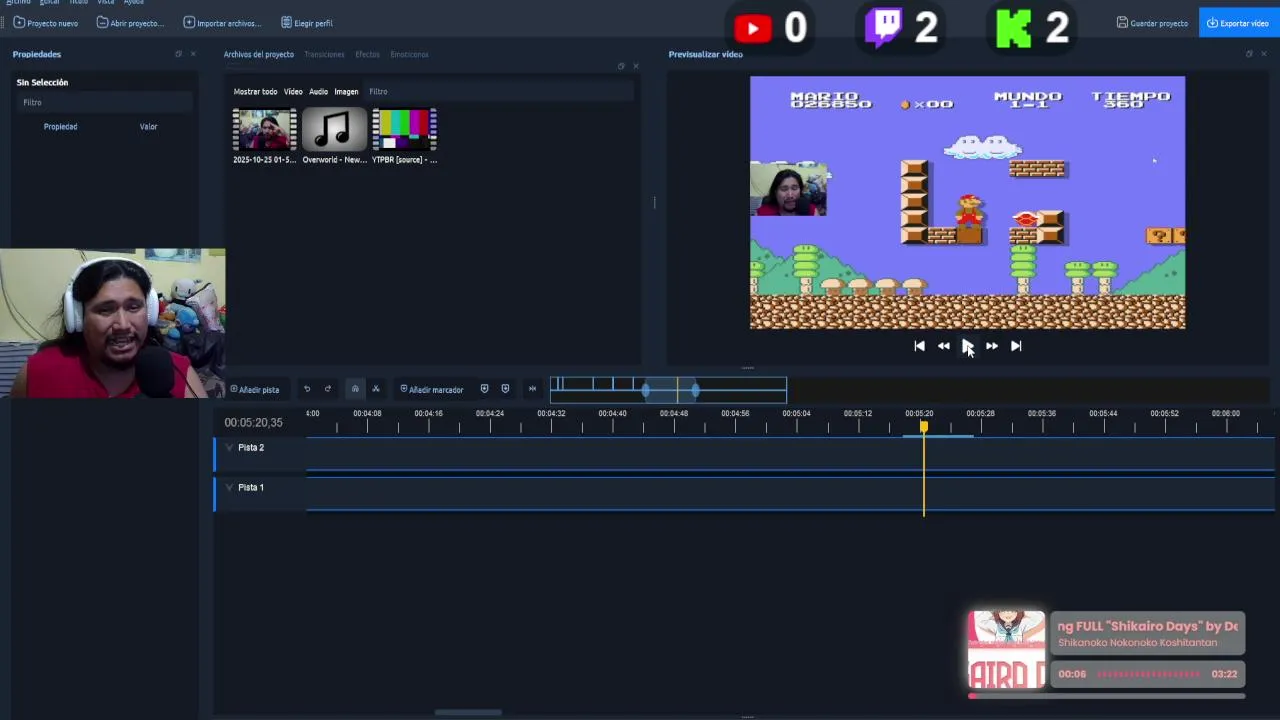Click the play button under preview

(967, 346)
